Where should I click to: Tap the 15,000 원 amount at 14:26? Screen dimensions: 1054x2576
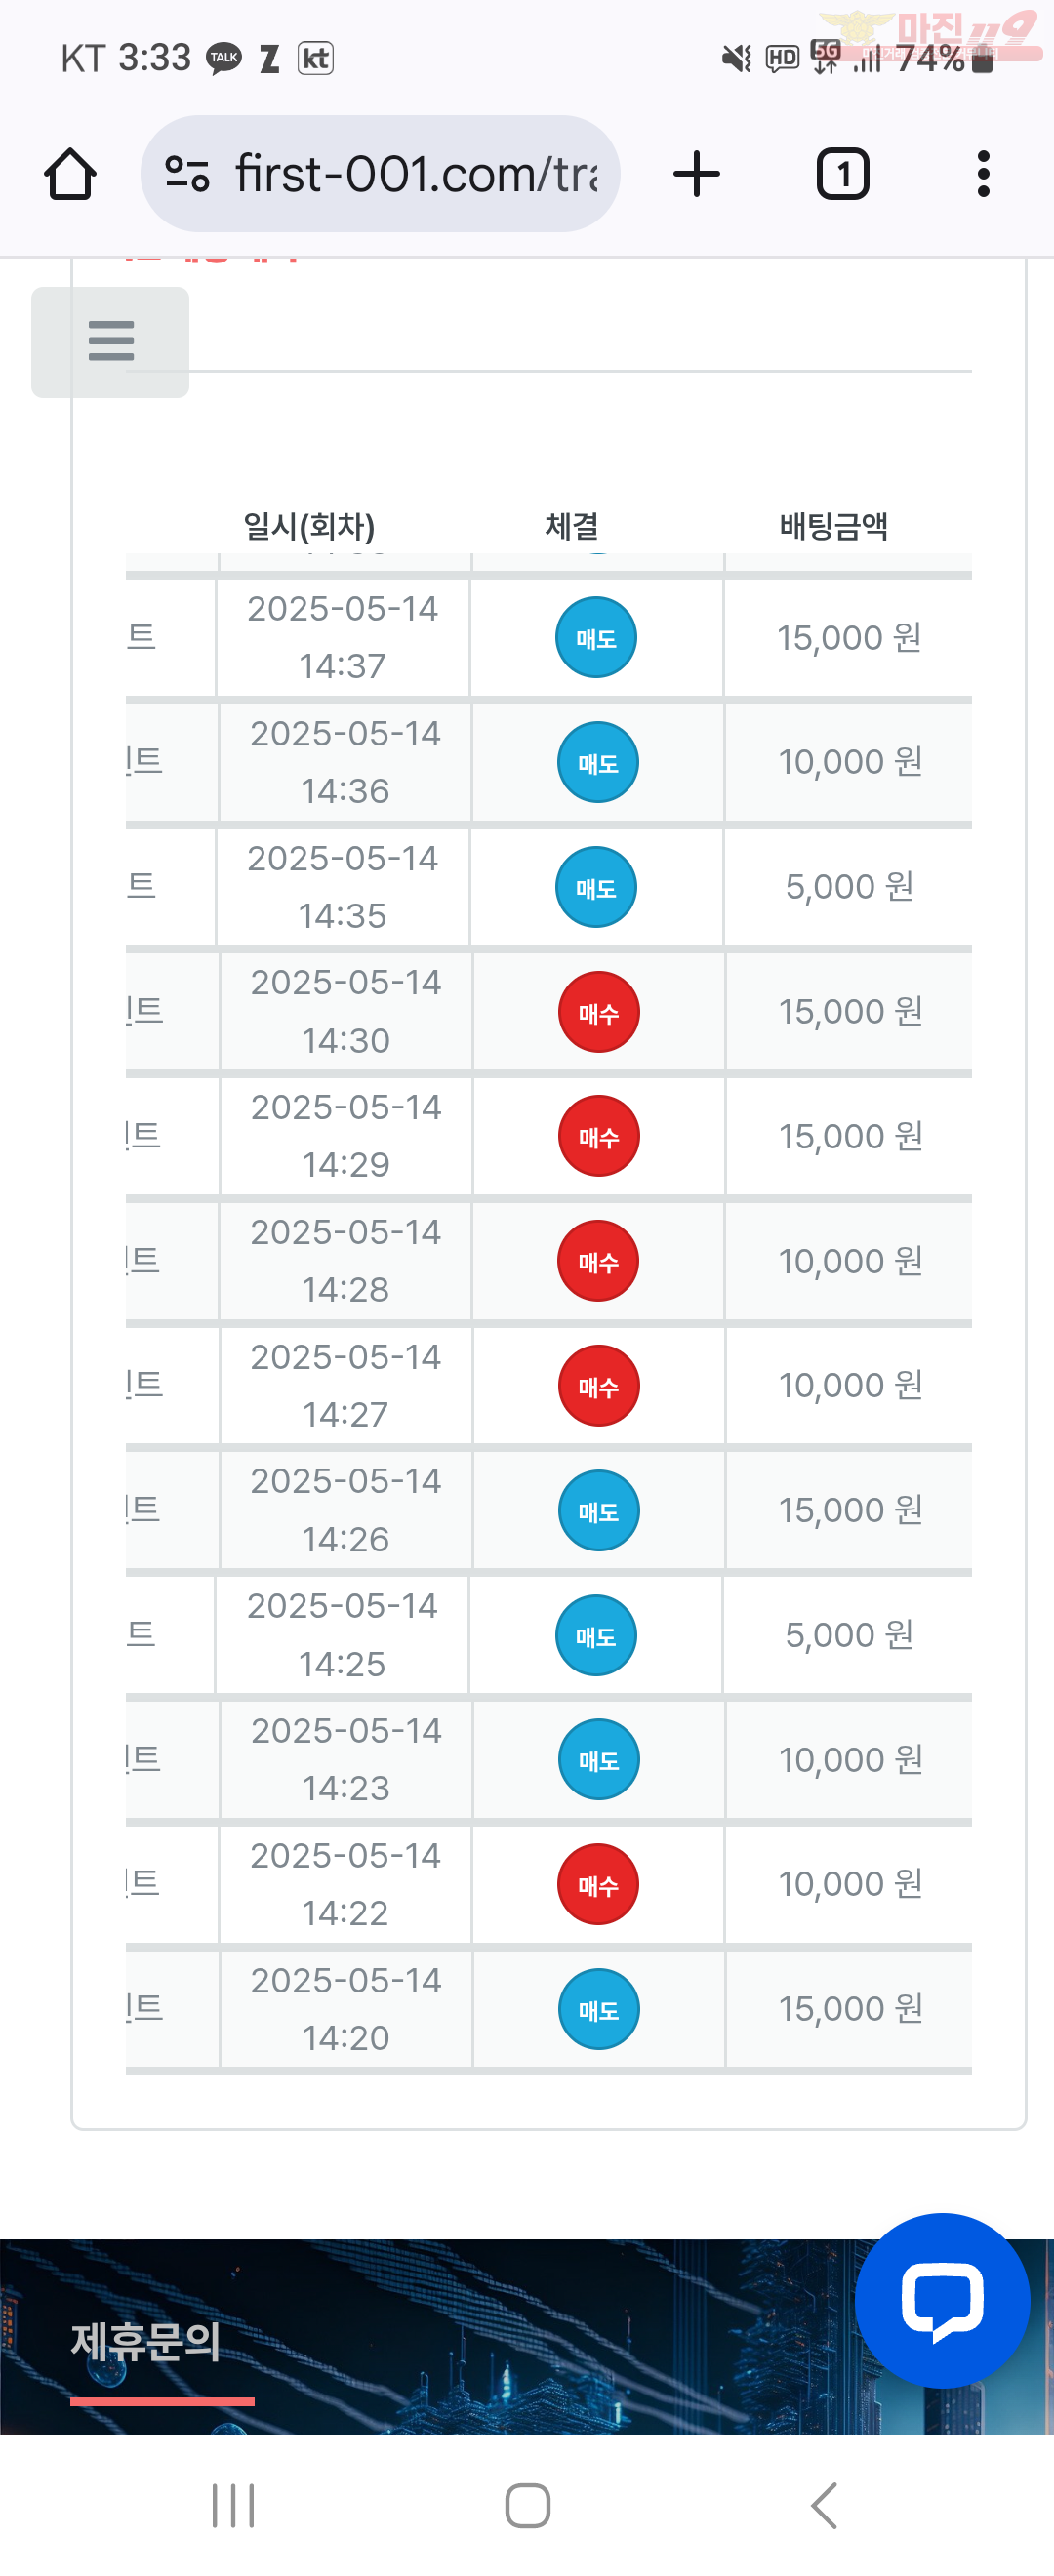[x=850, y=1510]
